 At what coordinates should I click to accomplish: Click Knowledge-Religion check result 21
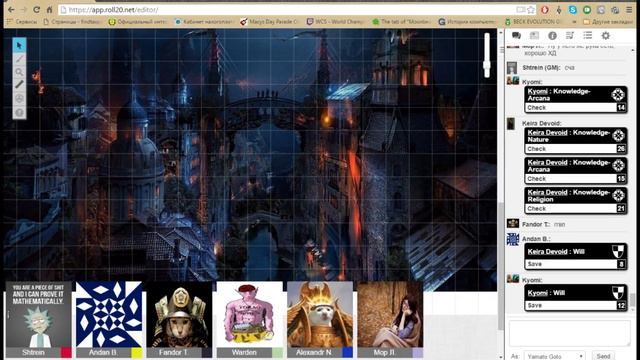point(621,208)
